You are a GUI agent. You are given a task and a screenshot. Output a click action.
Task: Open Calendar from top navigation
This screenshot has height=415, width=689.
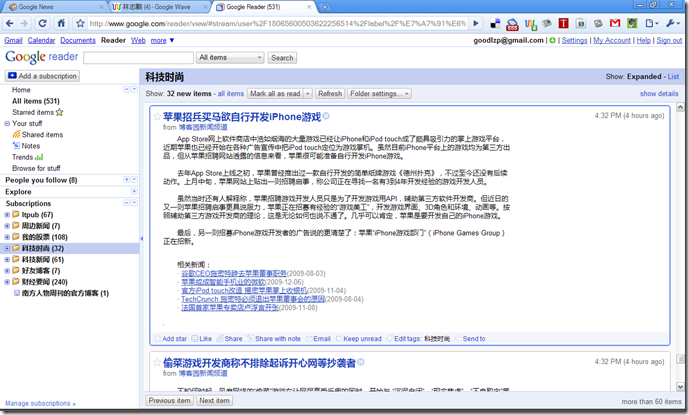pyautogui.click(x=41, y=40)
